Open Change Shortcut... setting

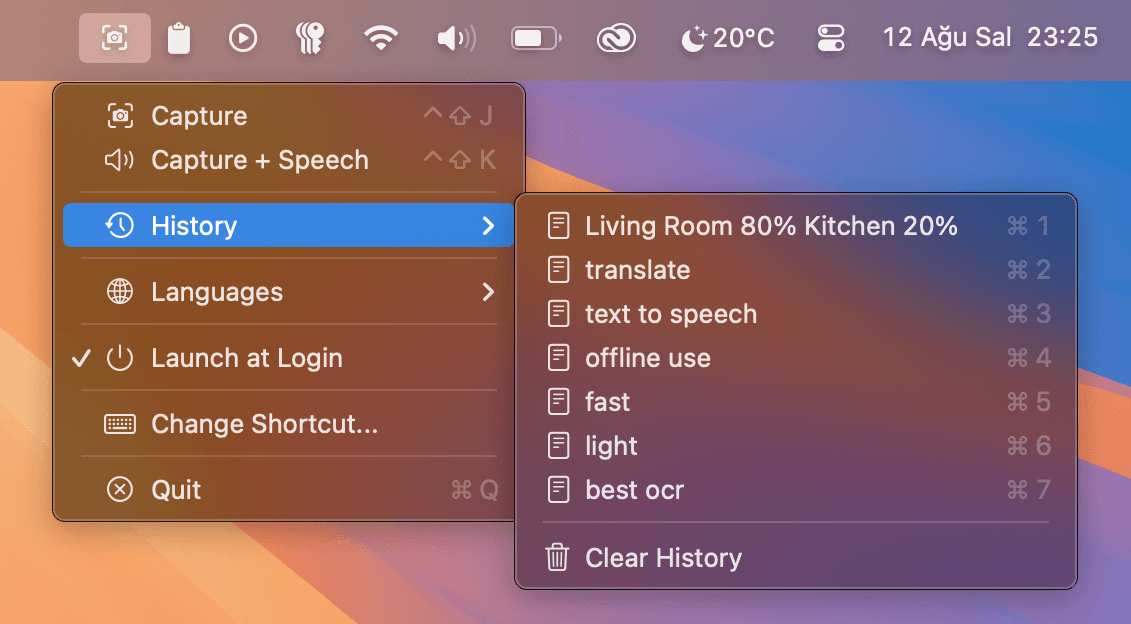(x=264, y=424)
